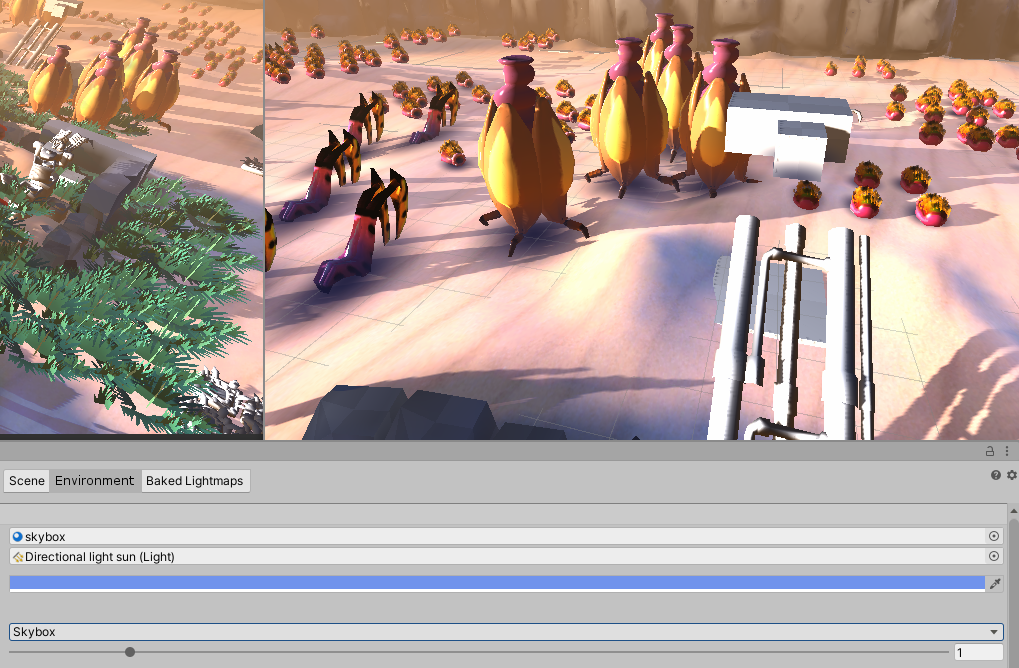The image size is (1019, 668).
Task: Select the Environment tab
Action: tap(94, 481)
